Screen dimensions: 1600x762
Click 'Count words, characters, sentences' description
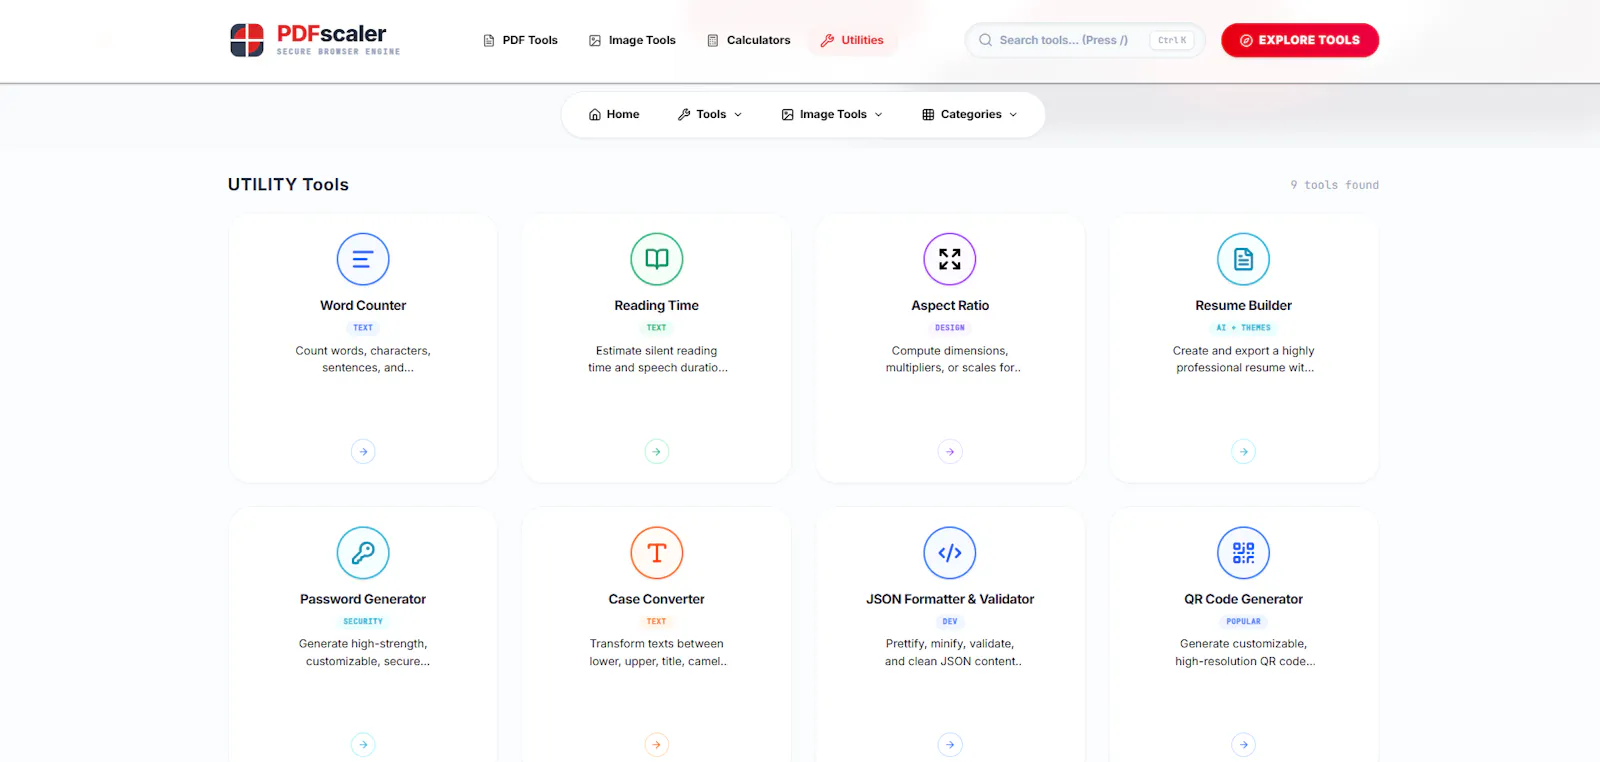pyautogui.click(x=363, y=360)
